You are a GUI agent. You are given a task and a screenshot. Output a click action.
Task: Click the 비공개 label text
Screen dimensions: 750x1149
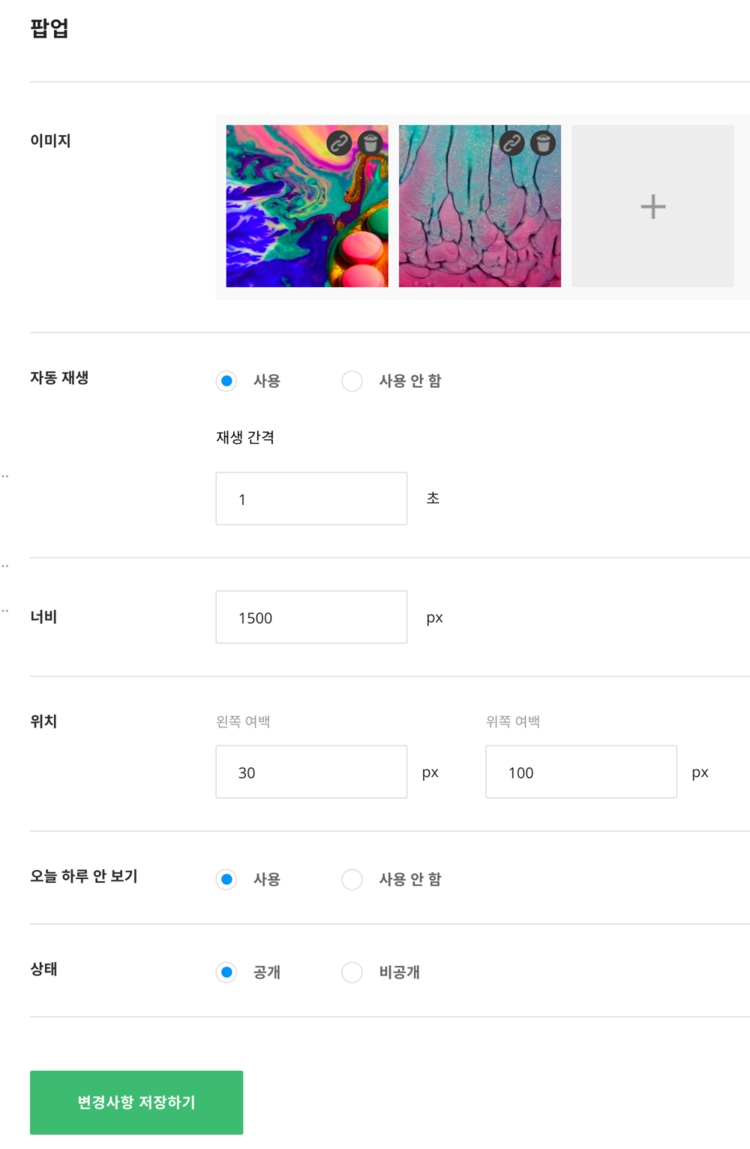399,972
